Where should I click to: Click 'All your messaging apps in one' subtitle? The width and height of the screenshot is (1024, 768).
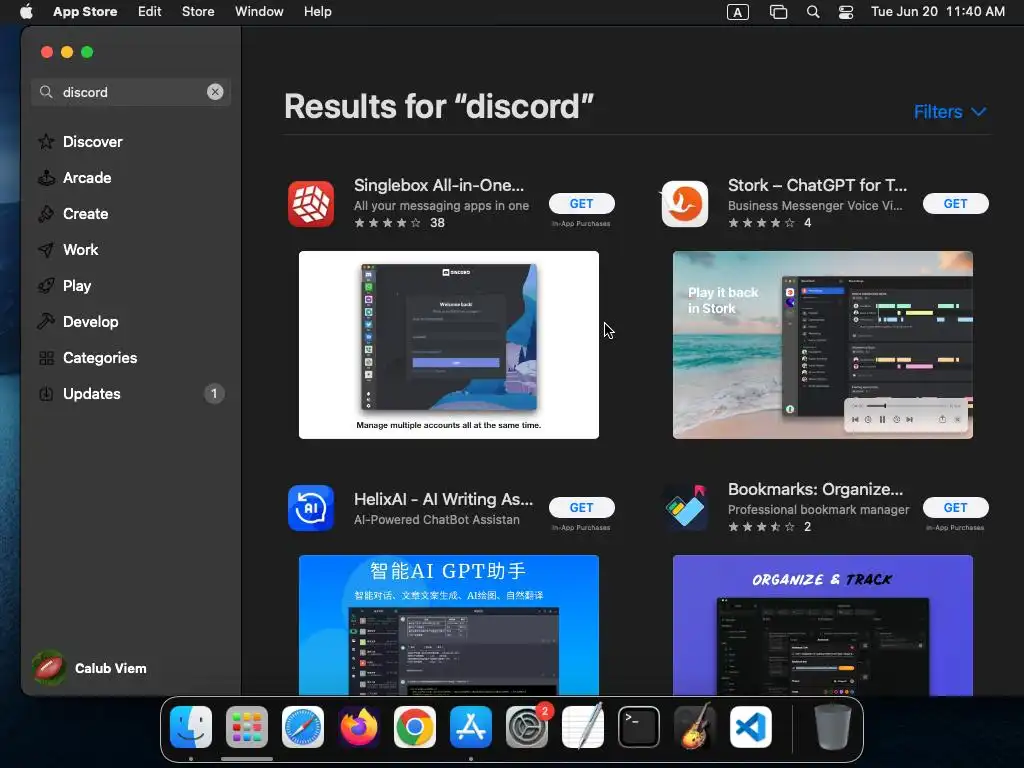(441, 206)
